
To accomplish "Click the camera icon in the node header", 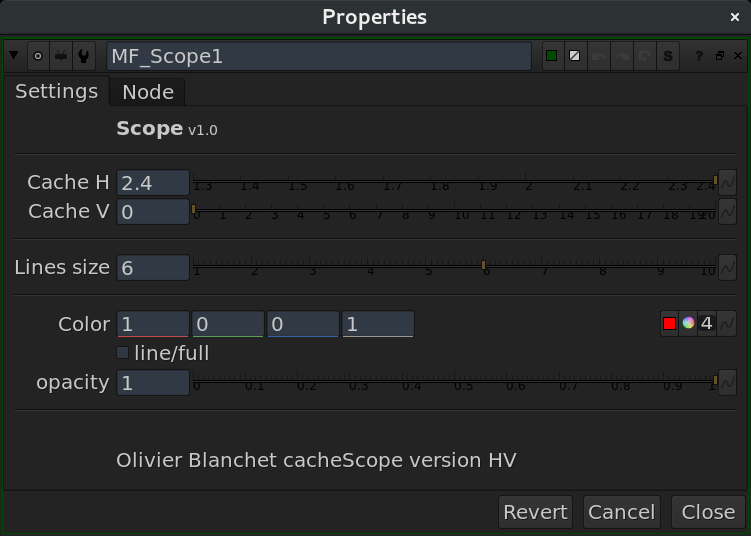I will click(61, 56).
